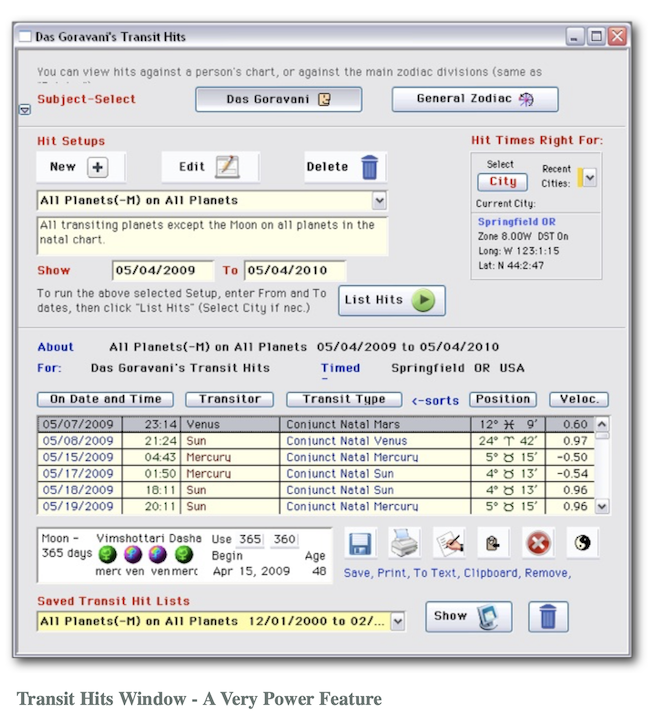Click the yin-yang symbol icon
The height and width of the screenshot is (723, 655).
coord(583,544)
